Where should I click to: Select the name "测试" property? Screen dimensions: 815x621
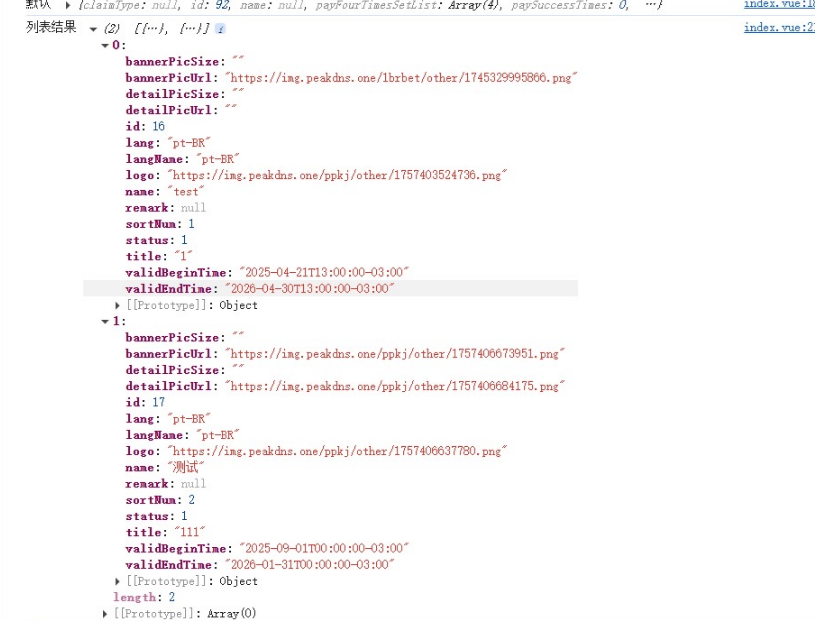[165, 467]
